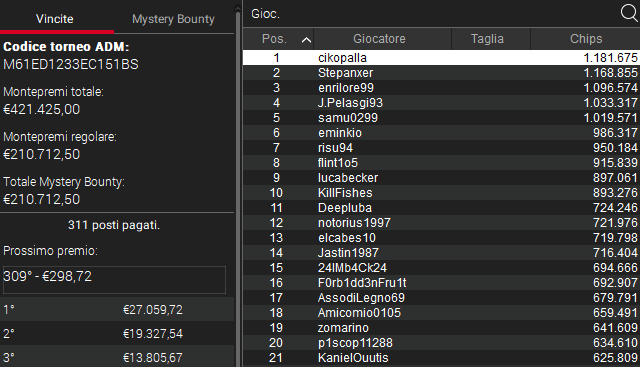640x367 pixels.
Task: Select player flint1o5 row
Action: pos(441,162)
